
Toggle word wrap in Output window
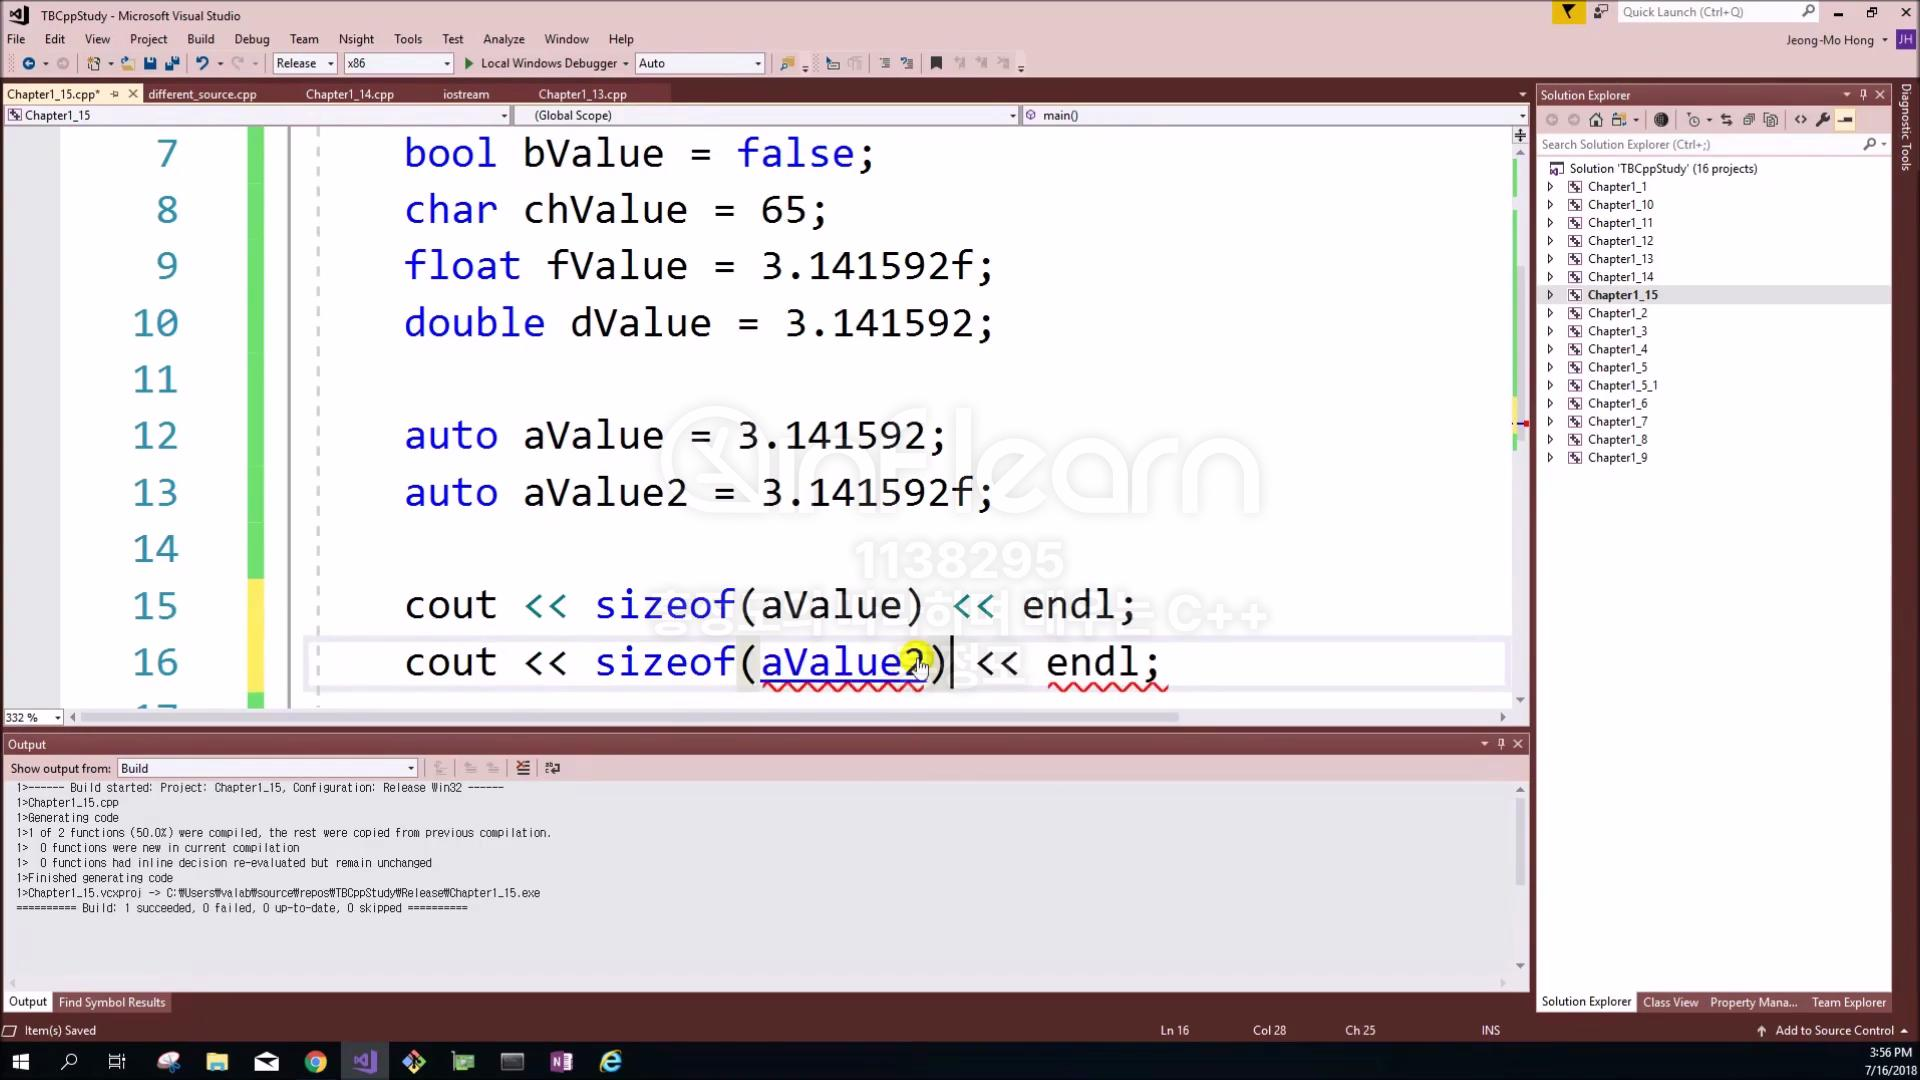[552, 768]
